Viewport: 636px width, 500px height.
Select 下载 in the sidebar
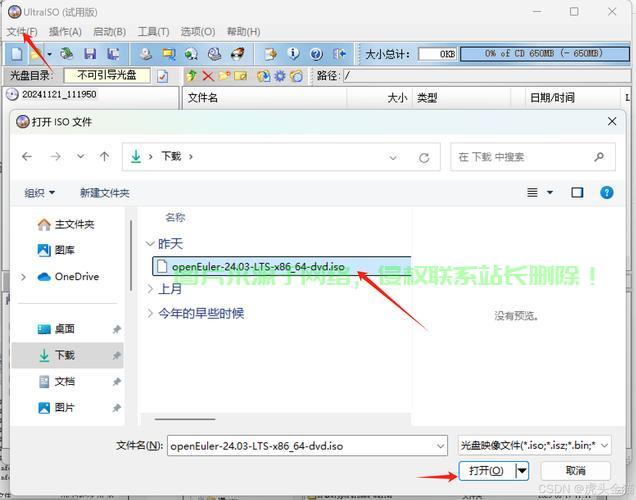click(x=67, y=355)
